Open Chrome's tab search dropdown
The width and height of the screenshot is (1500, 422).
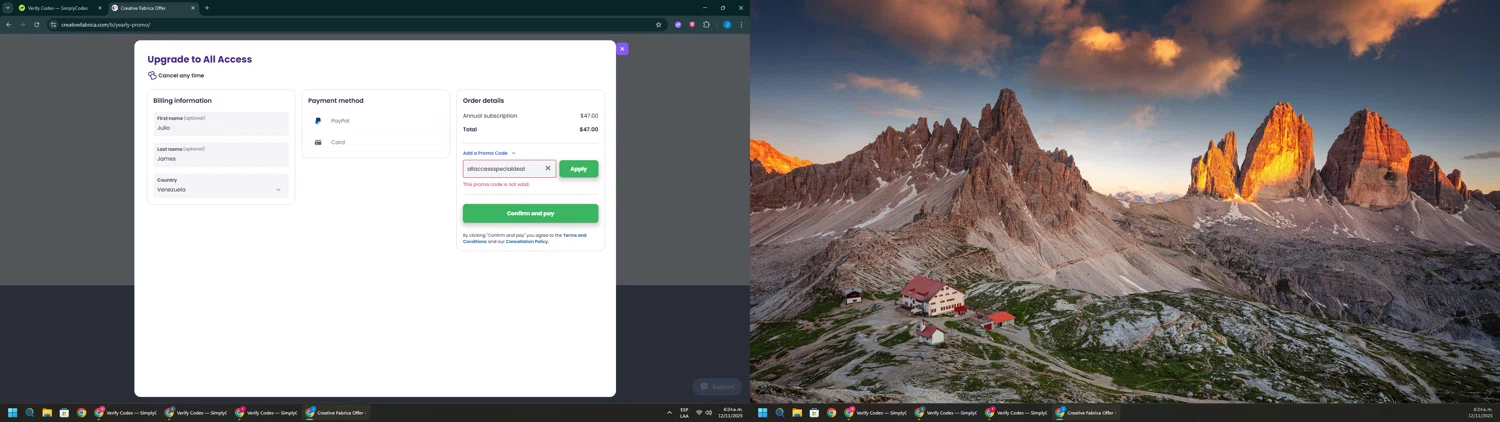coord(8,8)
